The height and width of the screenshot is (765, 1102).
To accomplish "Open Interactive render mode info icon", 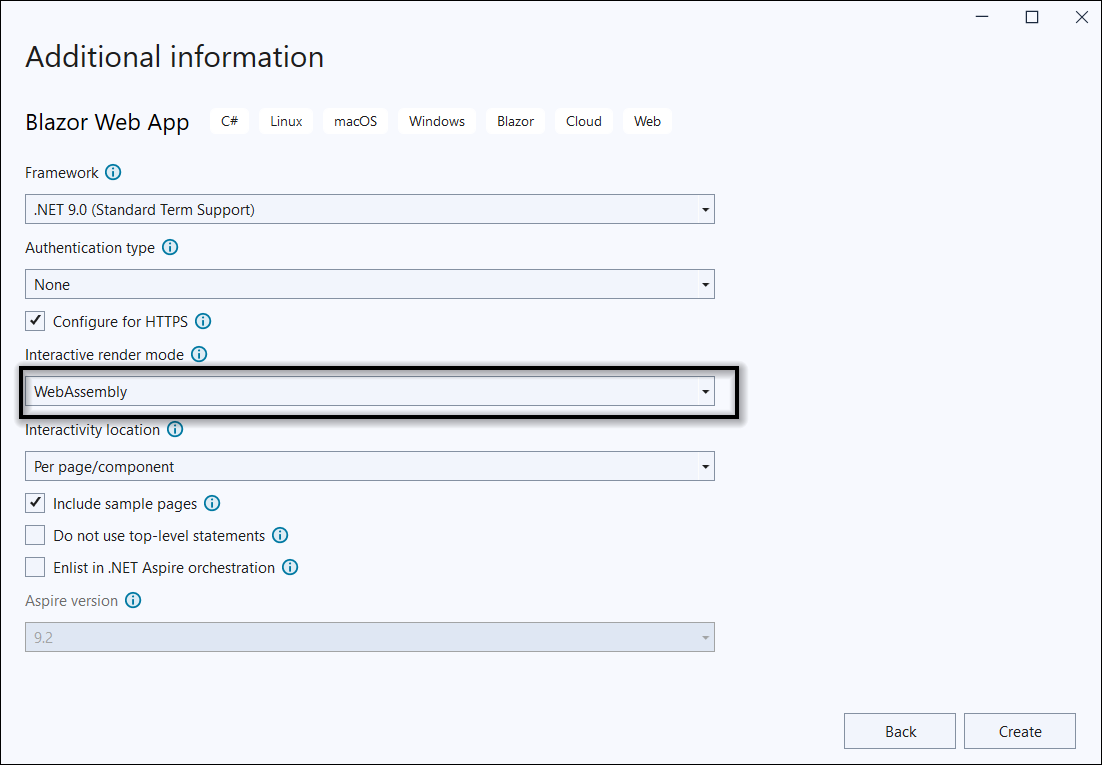I will [x=199, y=354].
